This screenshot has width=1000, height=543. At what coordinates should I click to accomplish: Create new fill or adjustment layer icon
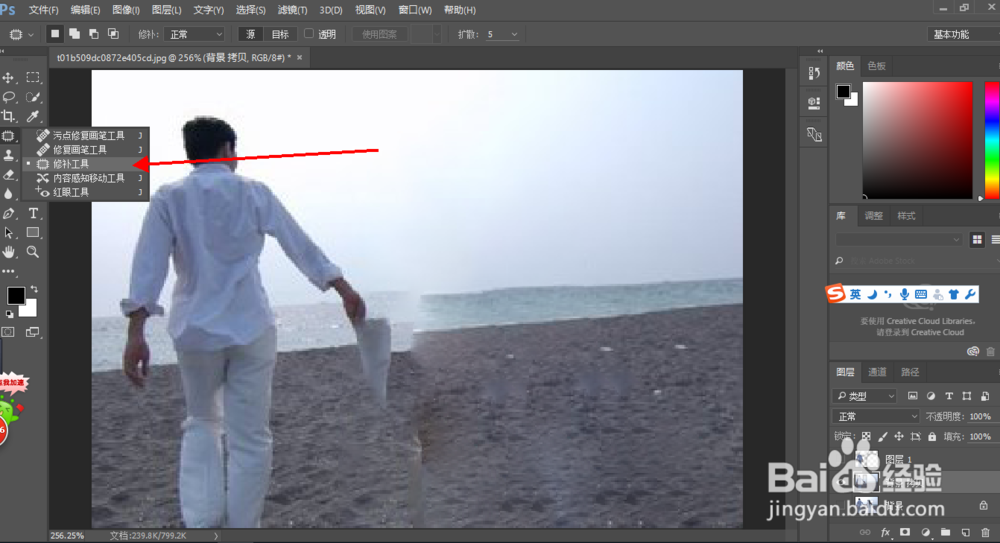point(925,532)
